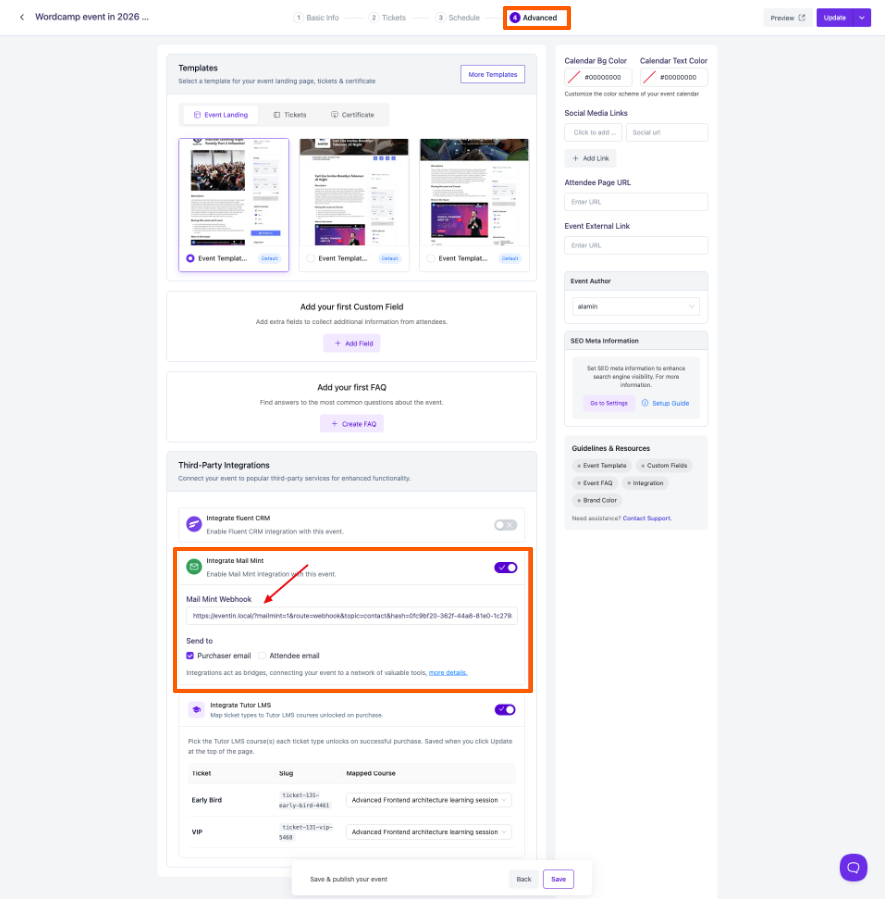
Task: Open Preview in new tab
Action: [x=788, y=18]
